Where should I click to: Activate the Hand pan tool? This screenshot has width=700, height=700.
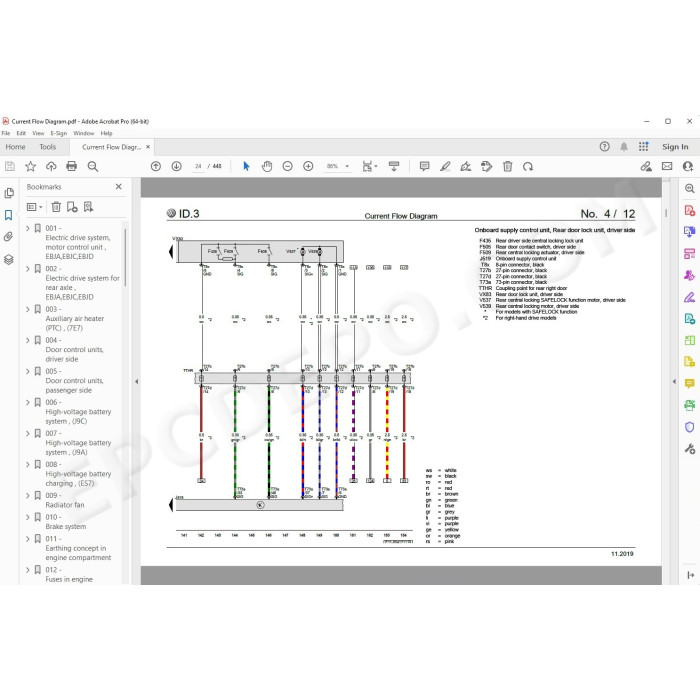click(267, 166)
